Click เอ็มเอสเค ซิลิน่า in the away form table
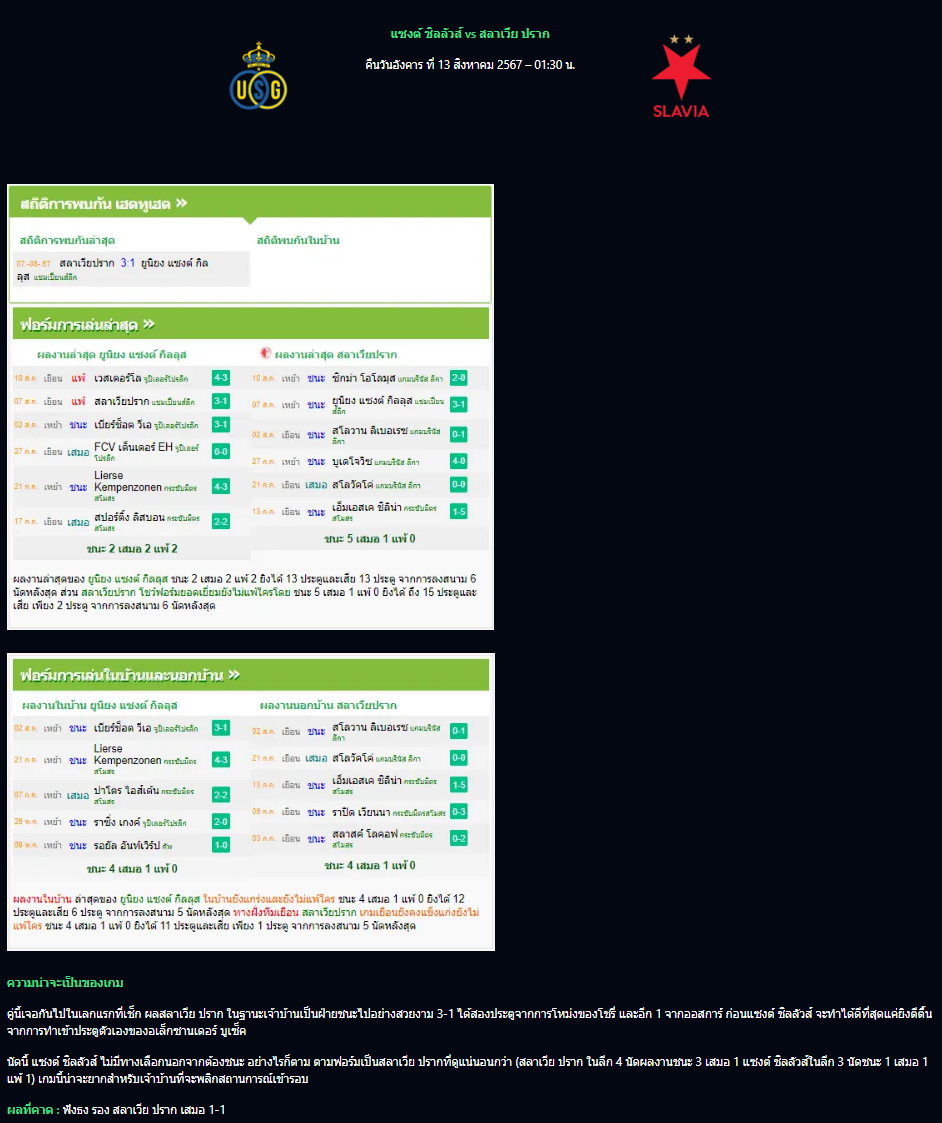 coord(366,781)
